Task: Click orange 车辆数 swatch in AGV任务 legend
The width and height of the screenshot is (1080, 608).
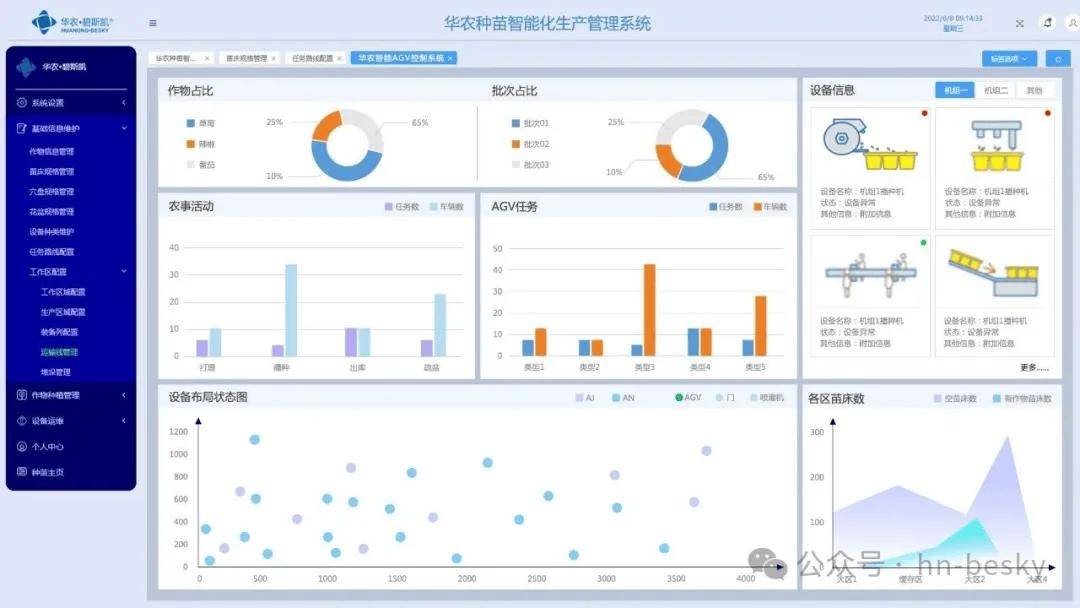Action: tap(758, 207)
